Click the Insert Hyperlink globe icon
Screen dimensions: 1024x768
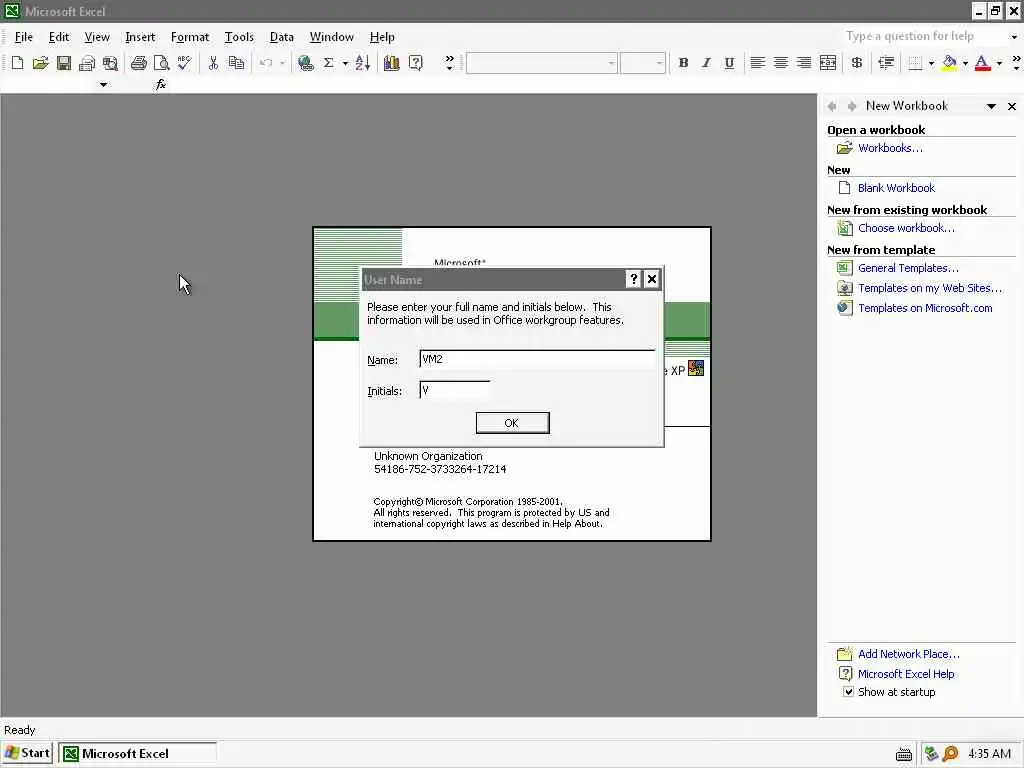point(305,63)
